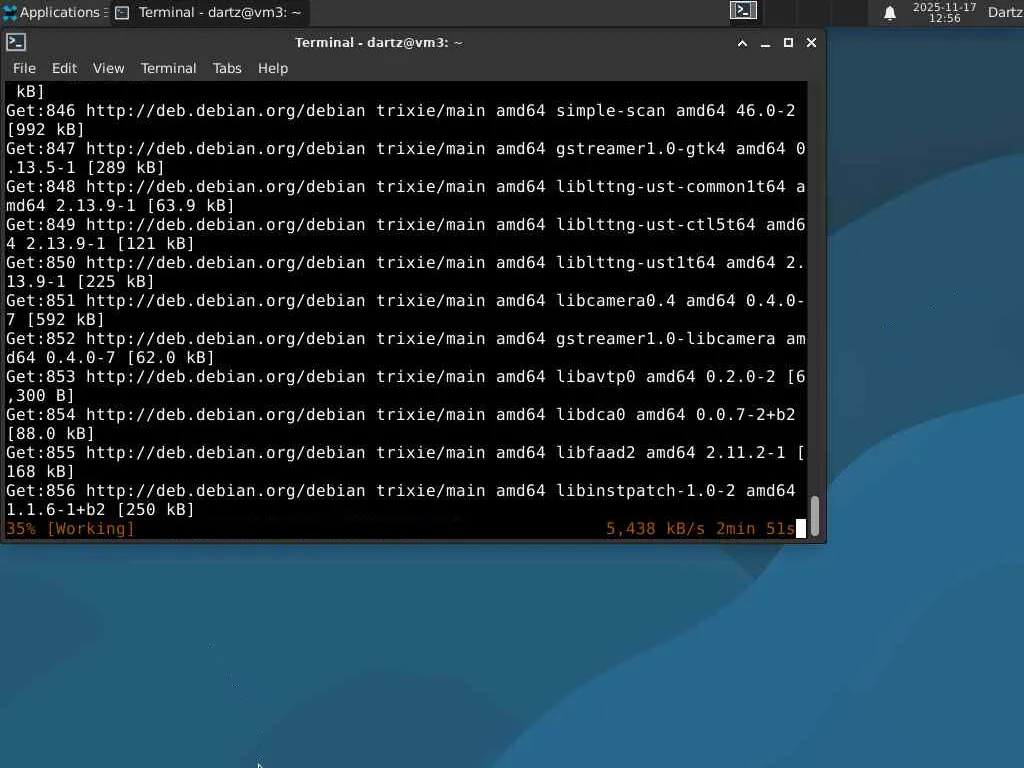Viewport: 1024px width, 768px height.
Task: Select the Terminal - dartz@vm3 taskbar button
Action: (208, 12)
